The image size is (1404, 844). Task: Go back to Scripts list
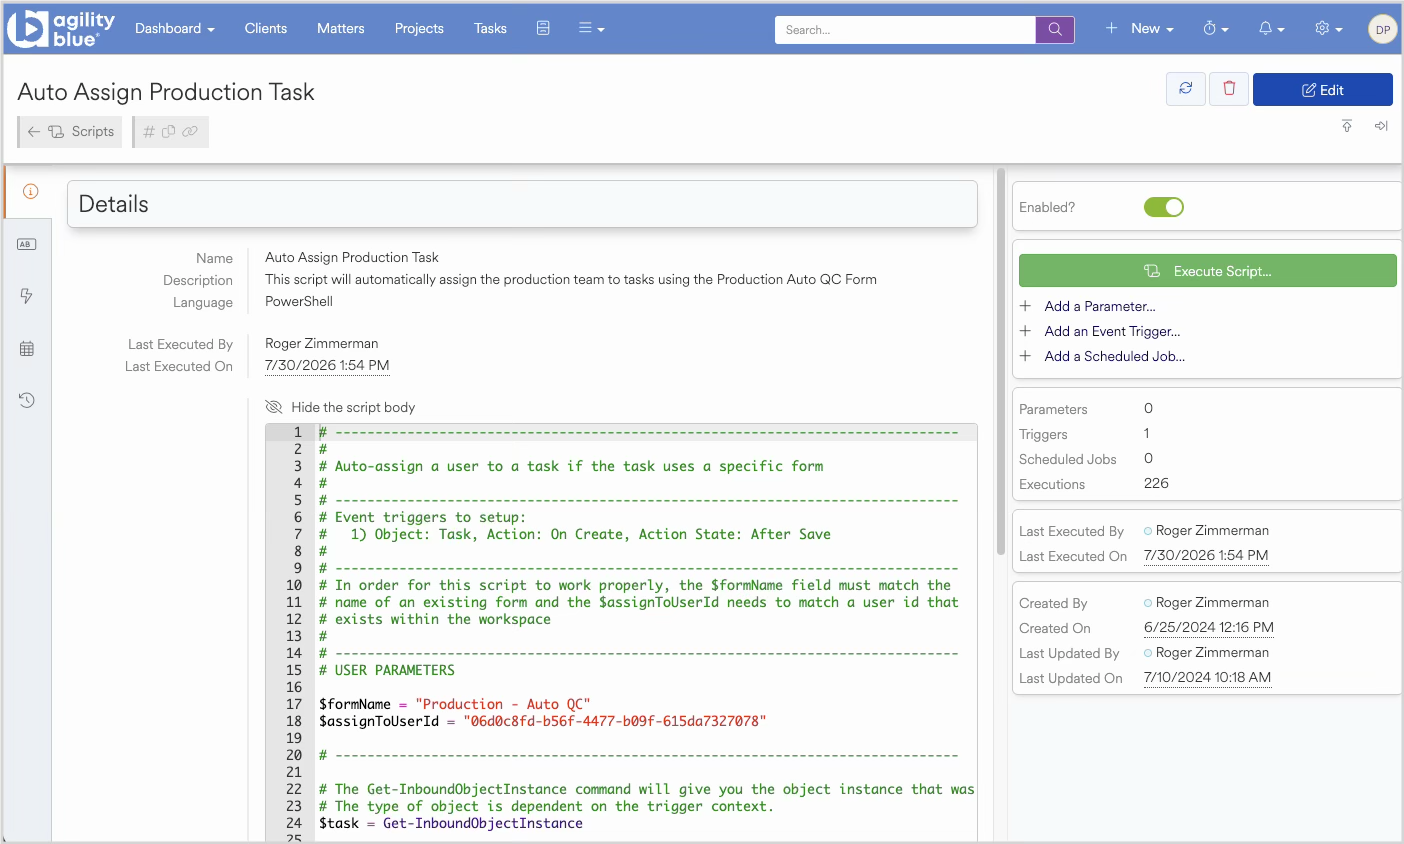coord(70,131)
